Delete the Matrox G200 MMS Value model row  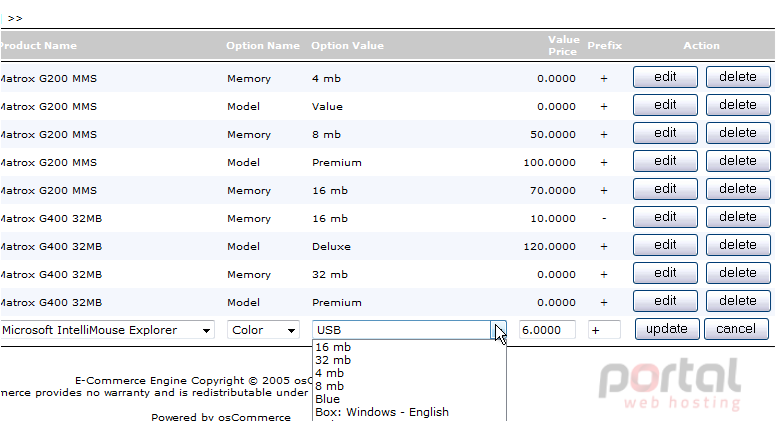click(738, 105)
